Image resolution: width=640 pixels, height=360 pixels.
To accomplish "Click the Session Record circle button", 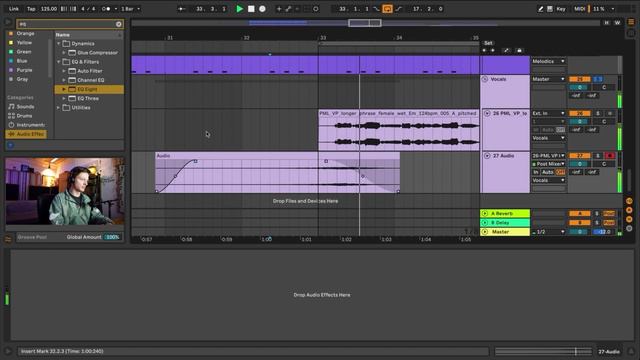I will point(316,9).
